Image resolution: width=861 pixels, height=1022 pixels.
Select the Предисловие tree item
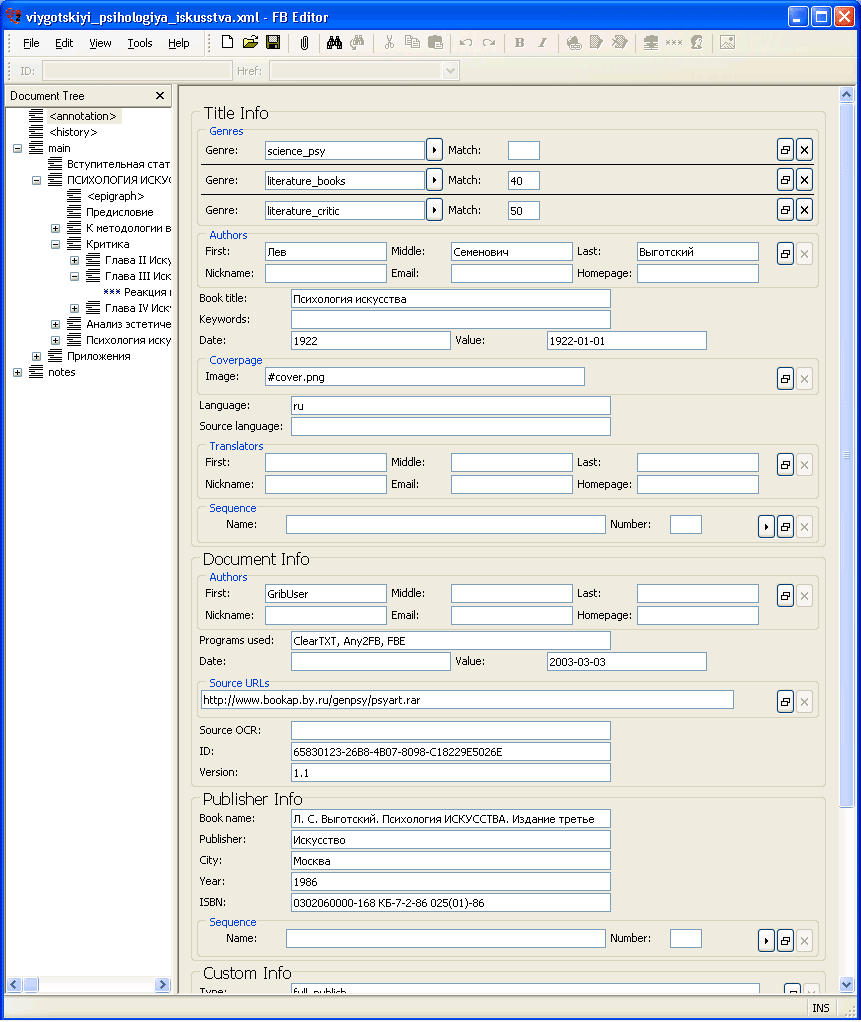[119, 212]
